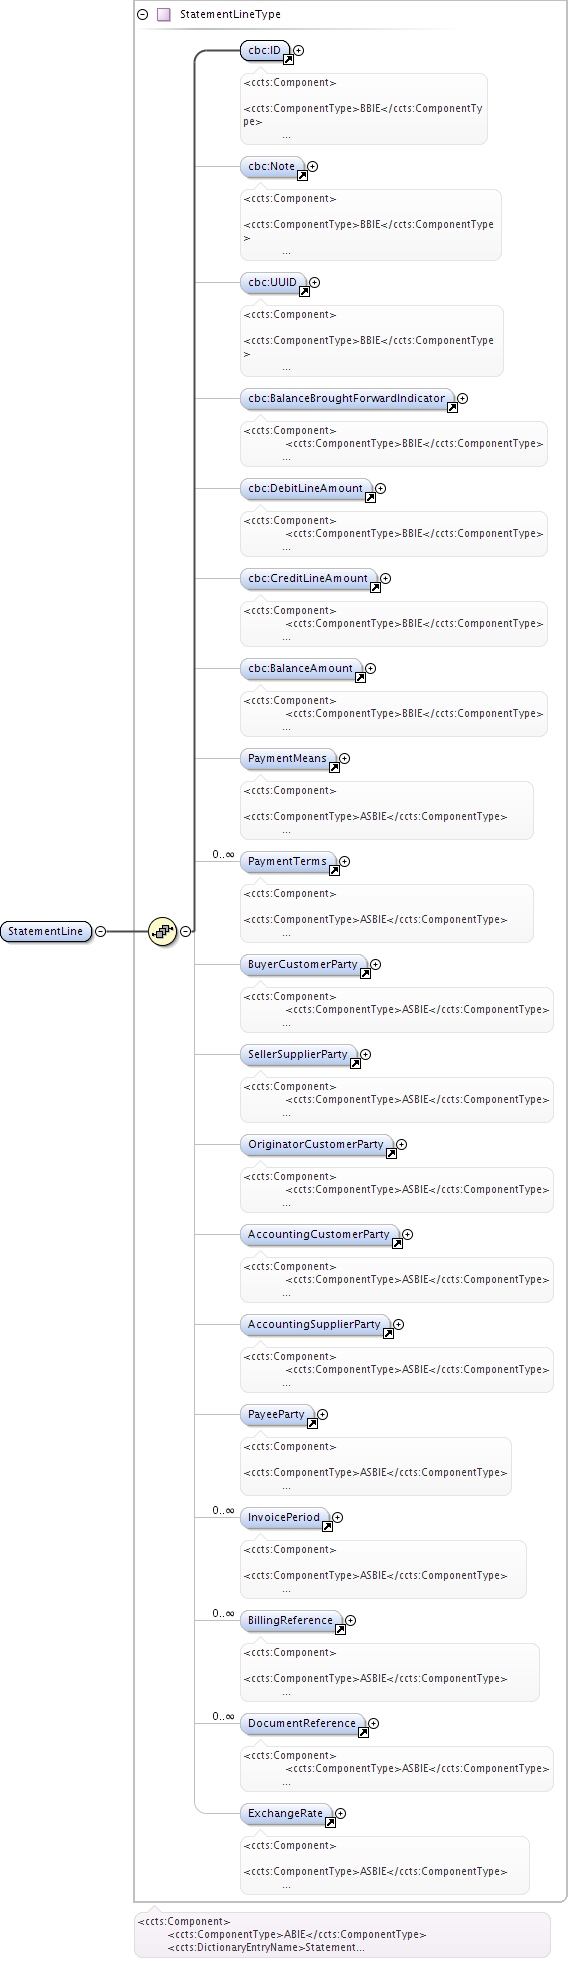Collapse the sequence compositor with minus button

[186, 931]
